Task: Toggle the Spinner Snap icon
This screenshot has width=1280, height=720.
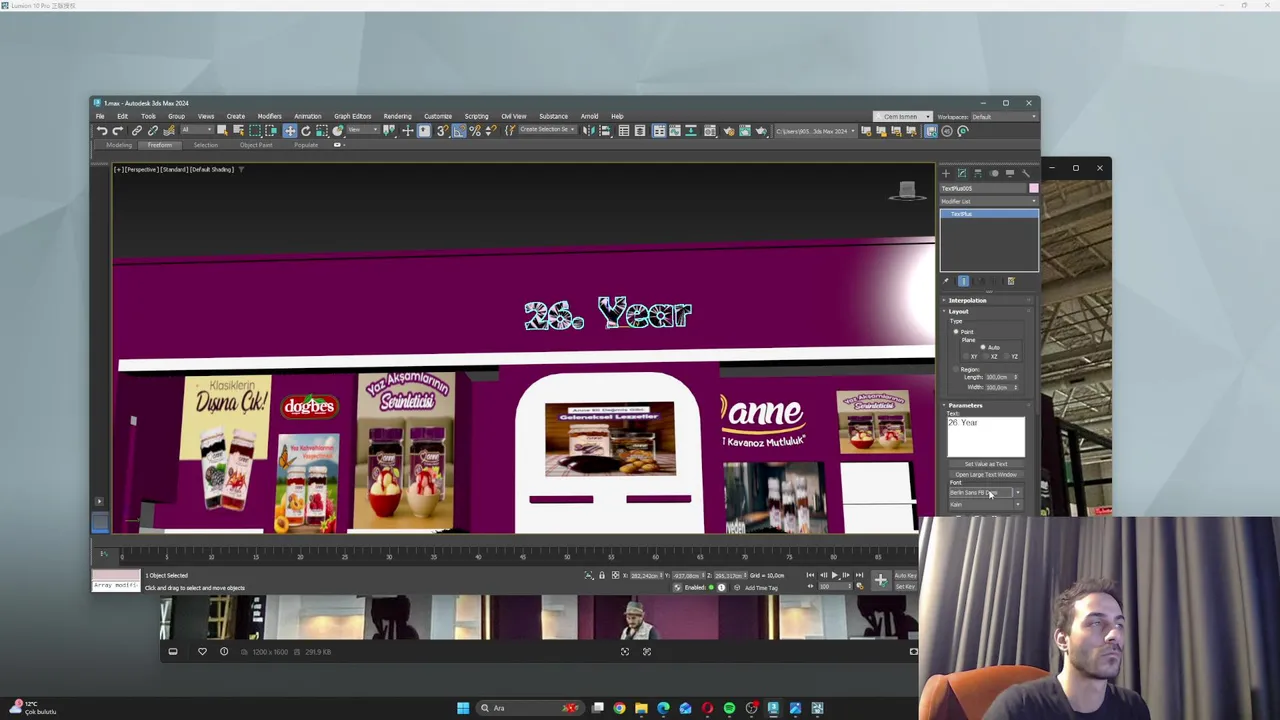Action: point(491,131)
